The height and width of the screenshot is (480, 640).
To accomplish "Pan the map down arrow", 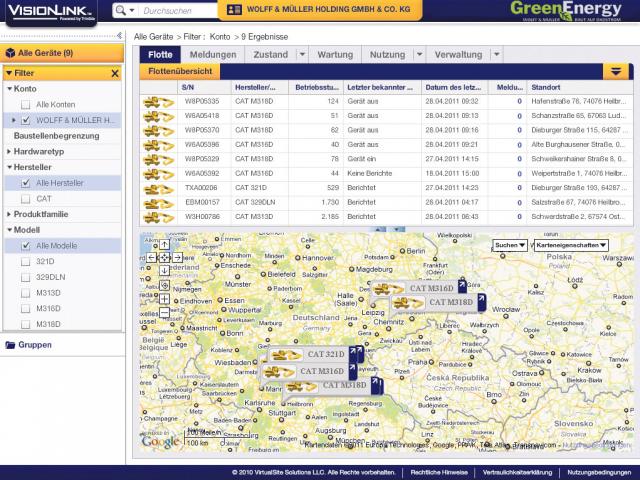I will click(164, 270).
